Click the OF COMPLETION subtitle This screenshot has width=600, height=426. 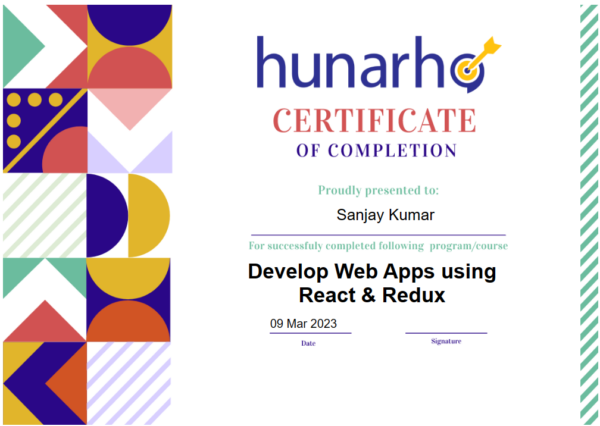pos(377,151)
